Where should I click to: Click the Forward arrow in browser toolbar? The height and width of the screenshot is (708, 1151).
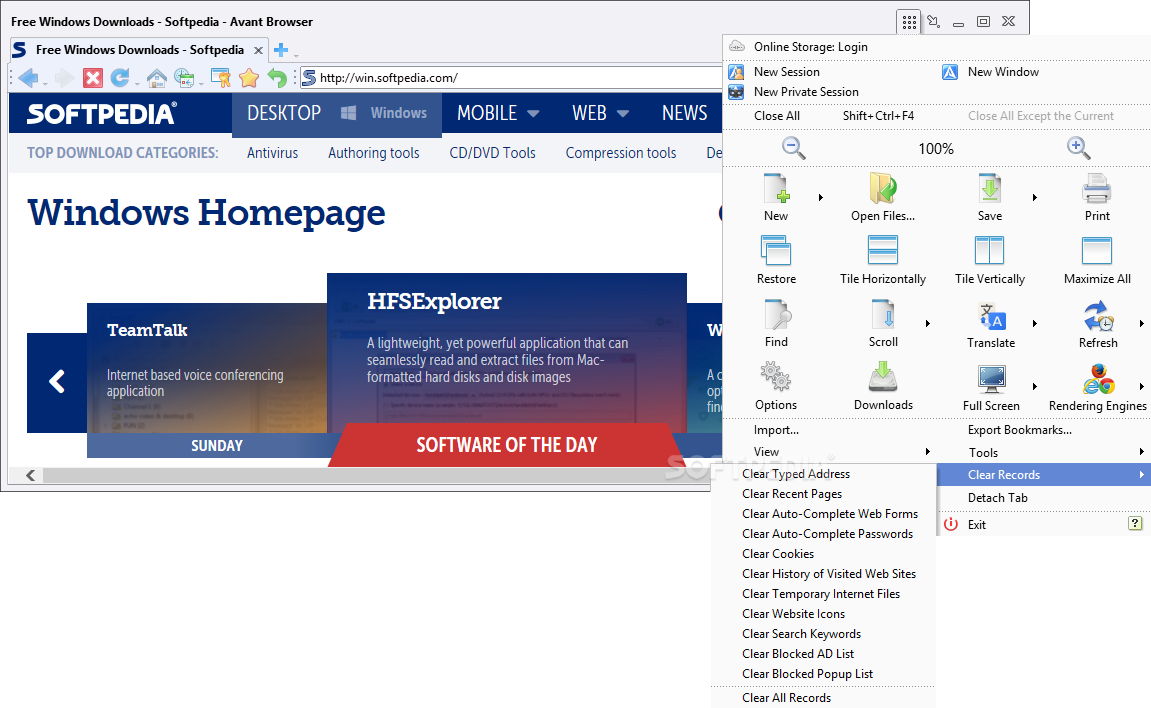click(x=64, y=78)
